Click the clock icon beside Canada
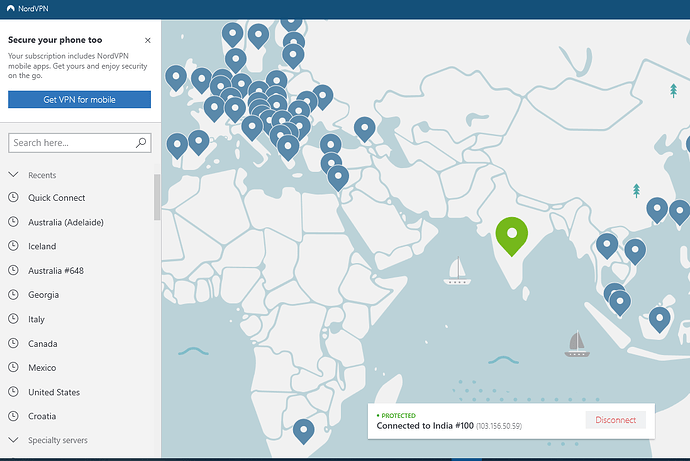 coord(14,343)
